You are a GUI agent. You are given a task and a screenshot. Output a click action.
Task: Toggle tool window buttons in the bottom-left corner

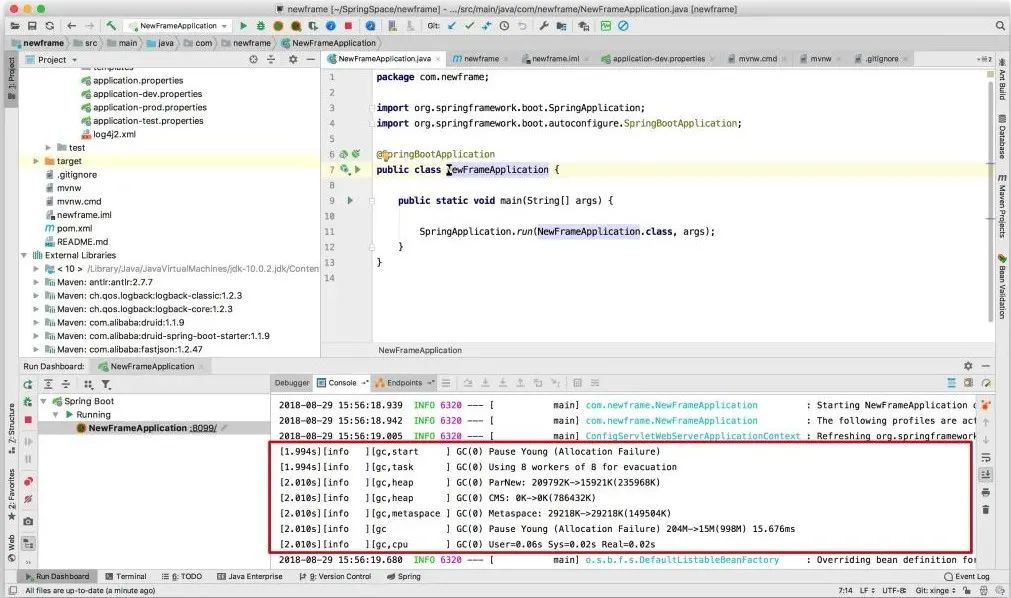point(13,590)
